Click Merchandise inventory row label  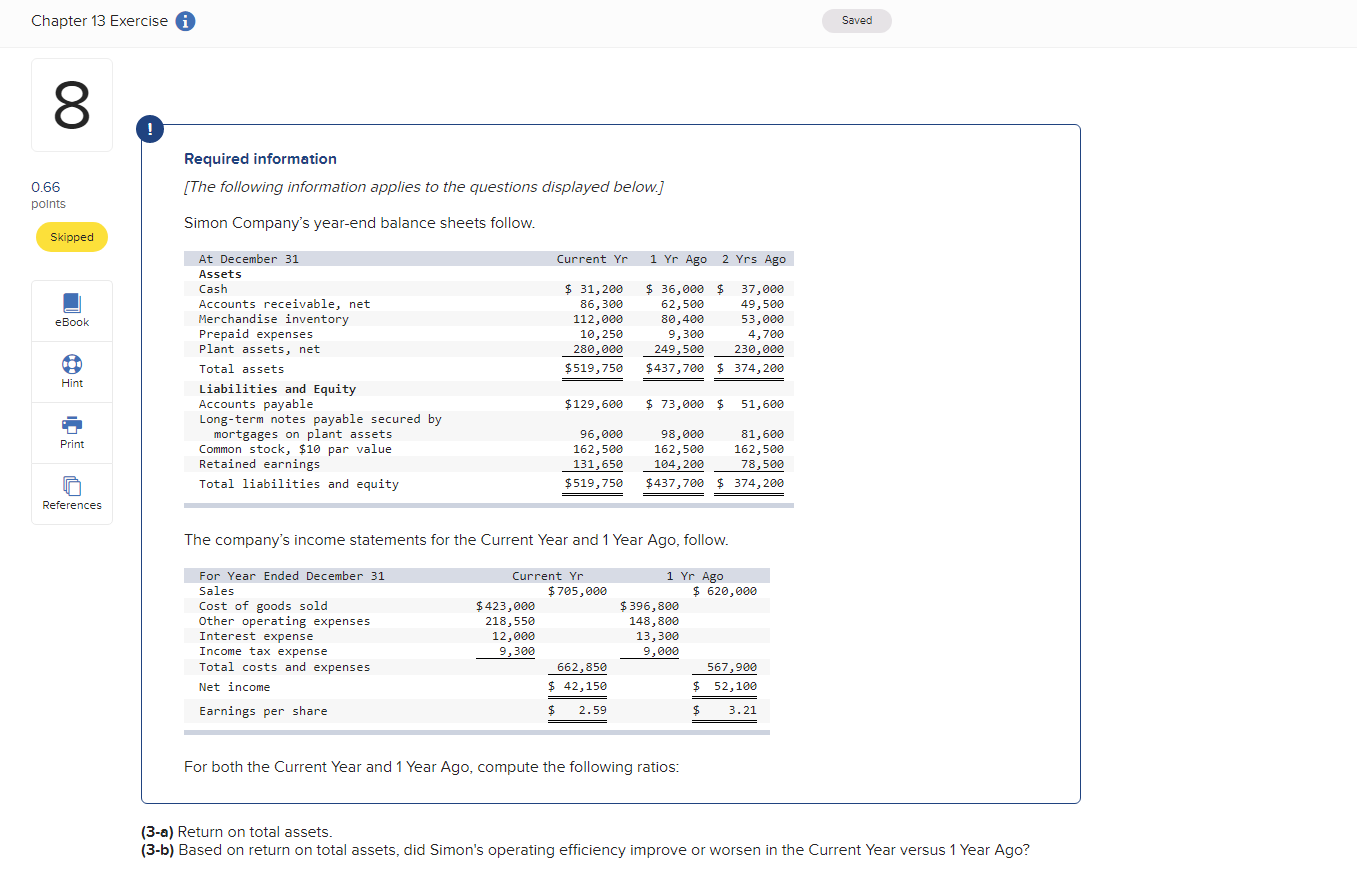click(x=274, y=319)
